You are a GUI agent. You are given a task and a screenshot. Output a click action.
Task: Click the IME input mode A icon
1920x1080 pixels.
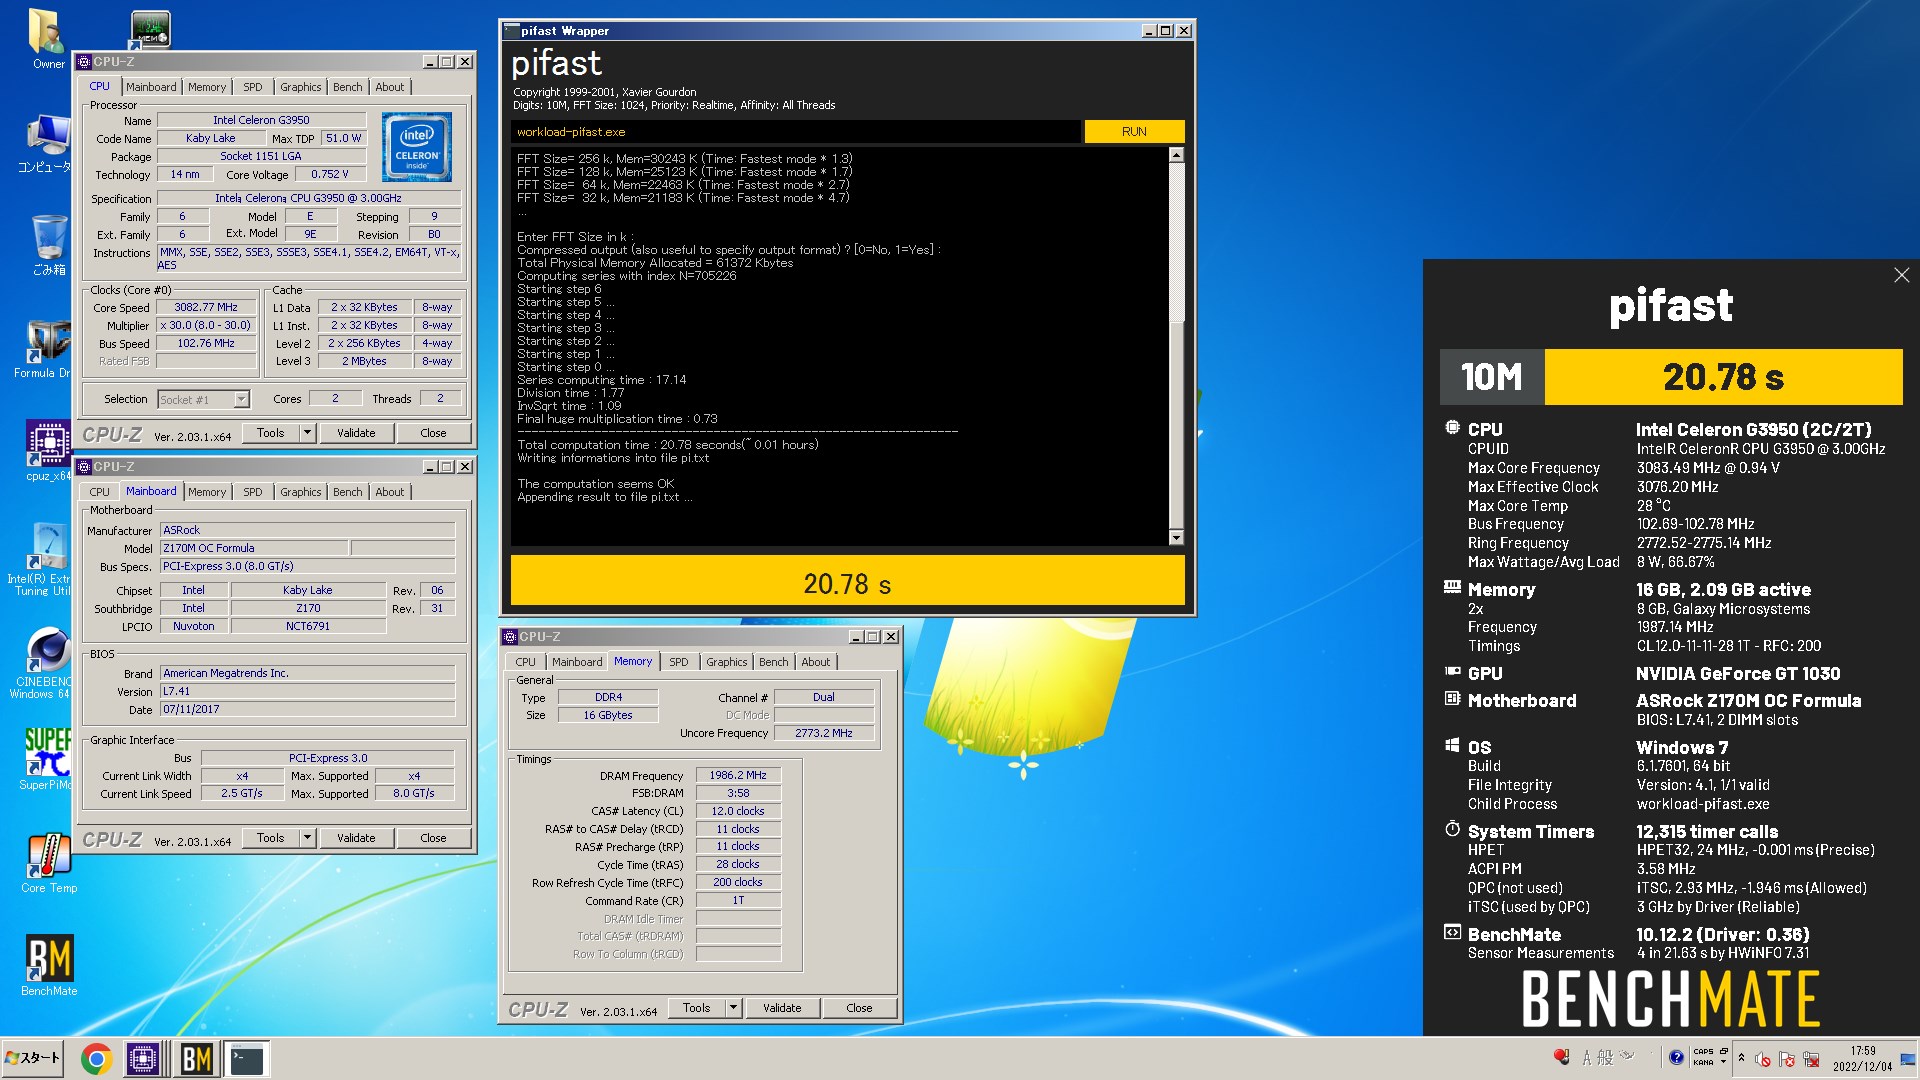tap(1587, 1058)
